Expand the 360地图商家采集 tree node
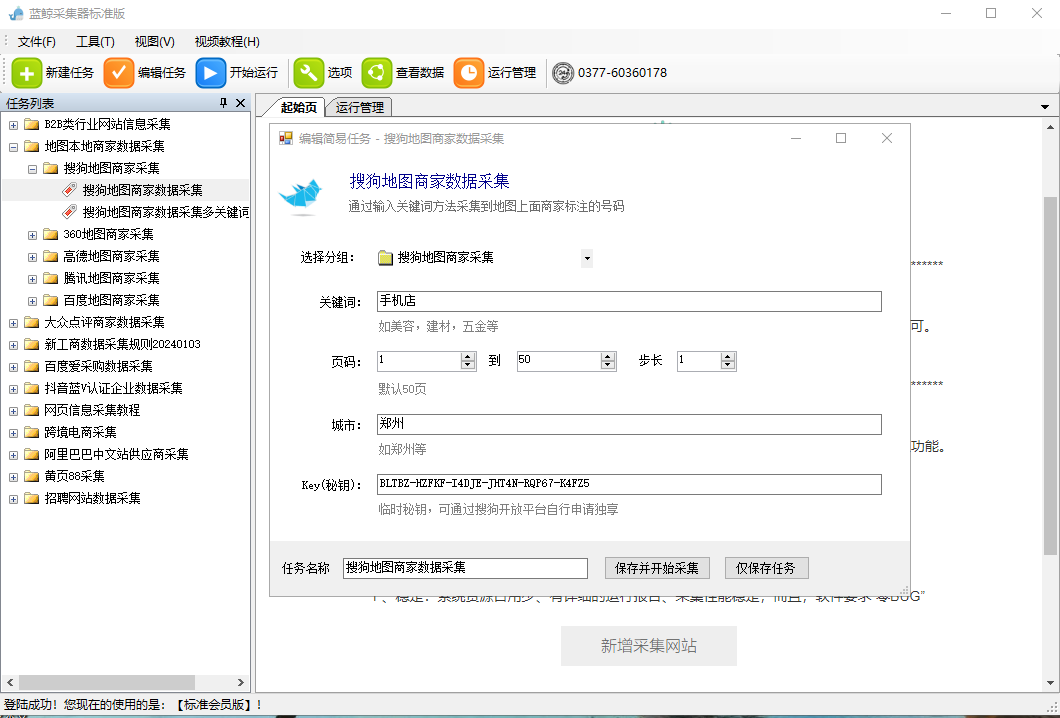The height and width of the screenshot is (718, 1060). click(32, 235)
